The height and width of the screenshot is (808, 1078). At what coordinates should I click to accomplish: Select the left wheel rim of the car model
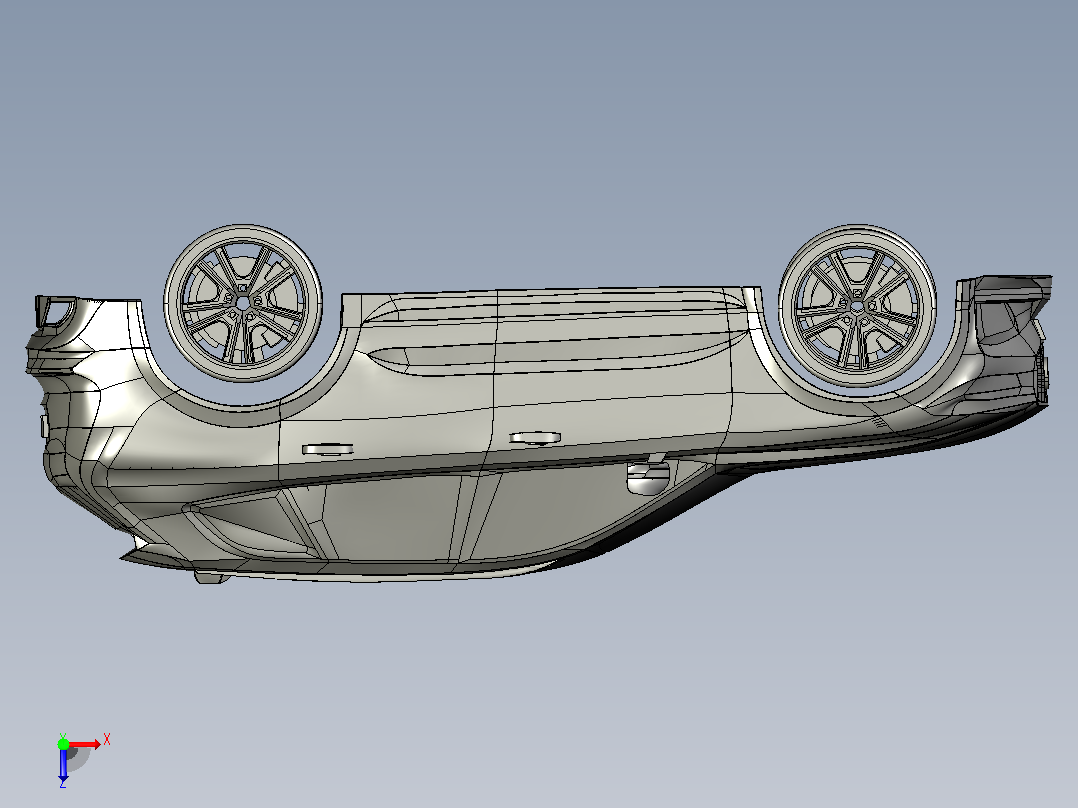[243, 303]
